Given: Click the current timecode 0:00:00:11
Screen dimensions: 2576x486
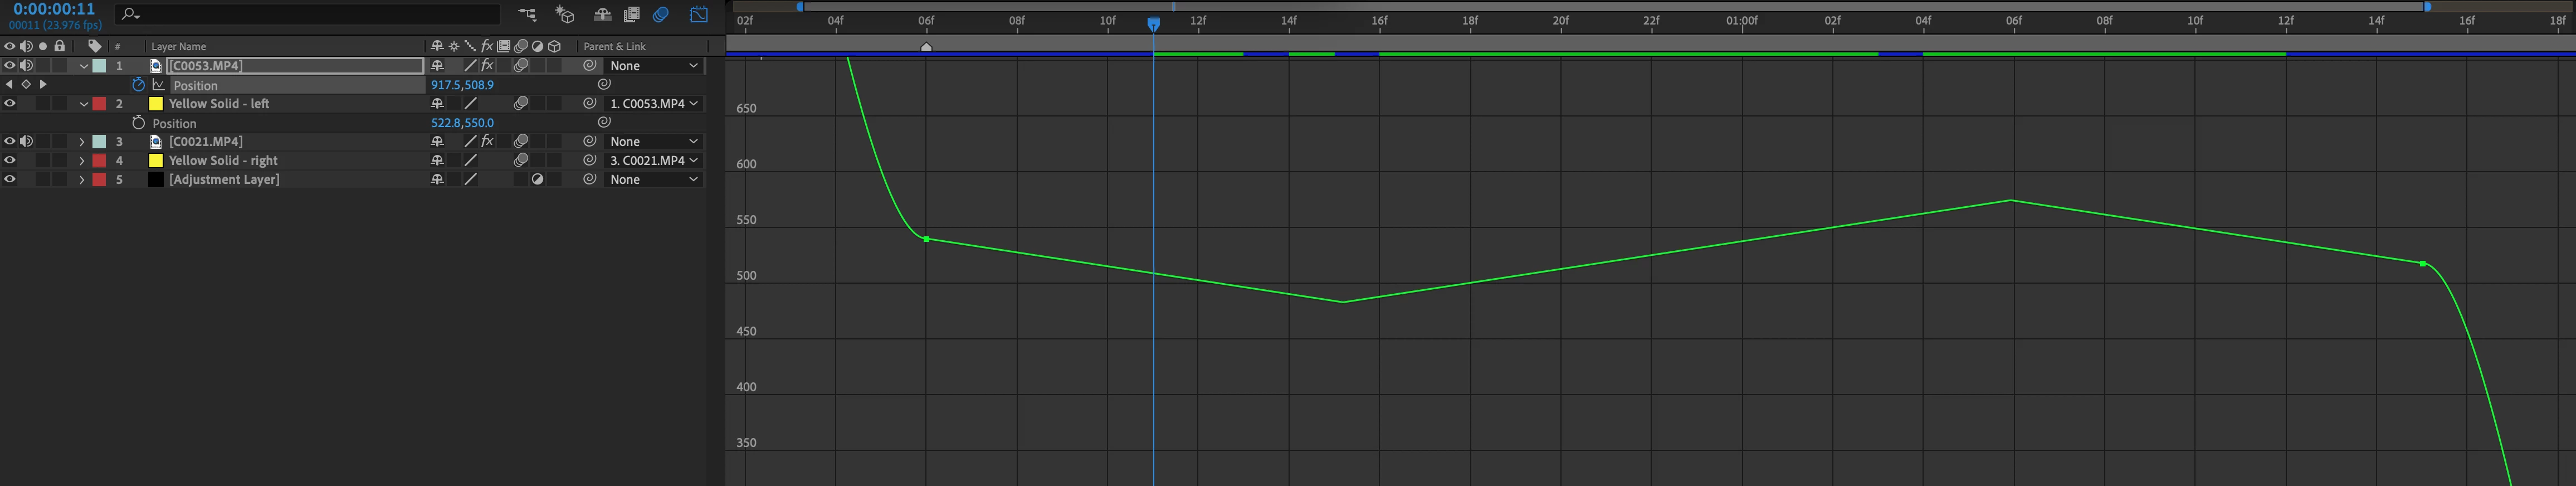Looking at the screenshot, I should pyautogui.click(x=54, y=9).
